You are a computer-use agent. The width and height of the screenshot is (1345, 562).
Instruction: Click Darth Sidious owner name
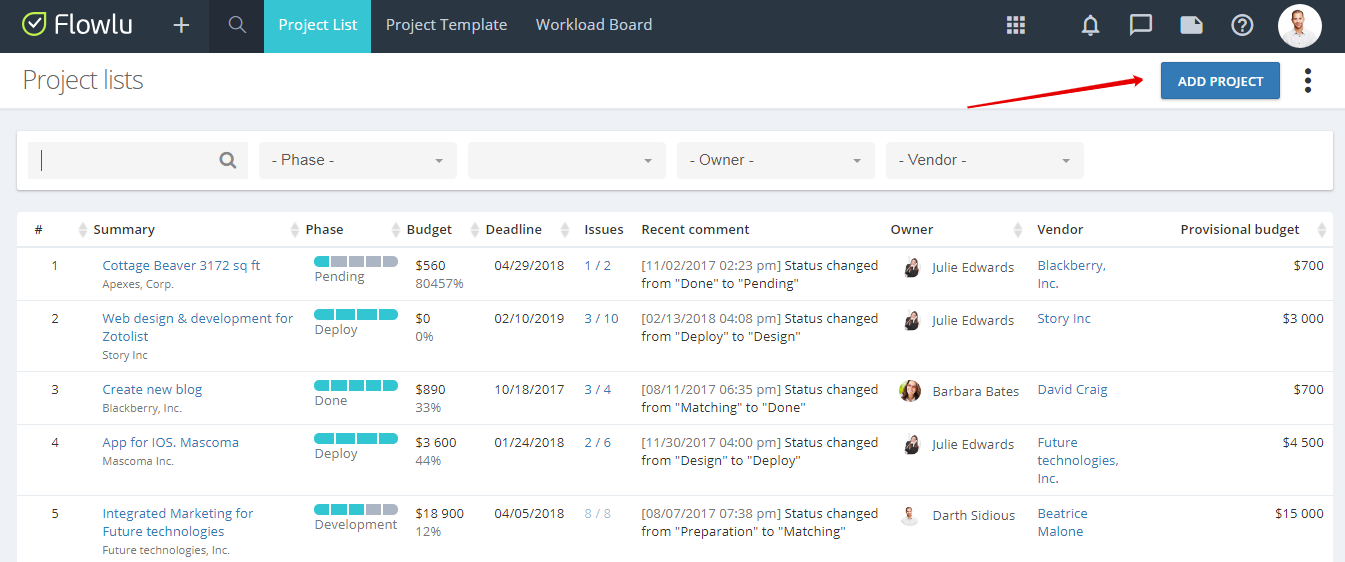[974, 516]
